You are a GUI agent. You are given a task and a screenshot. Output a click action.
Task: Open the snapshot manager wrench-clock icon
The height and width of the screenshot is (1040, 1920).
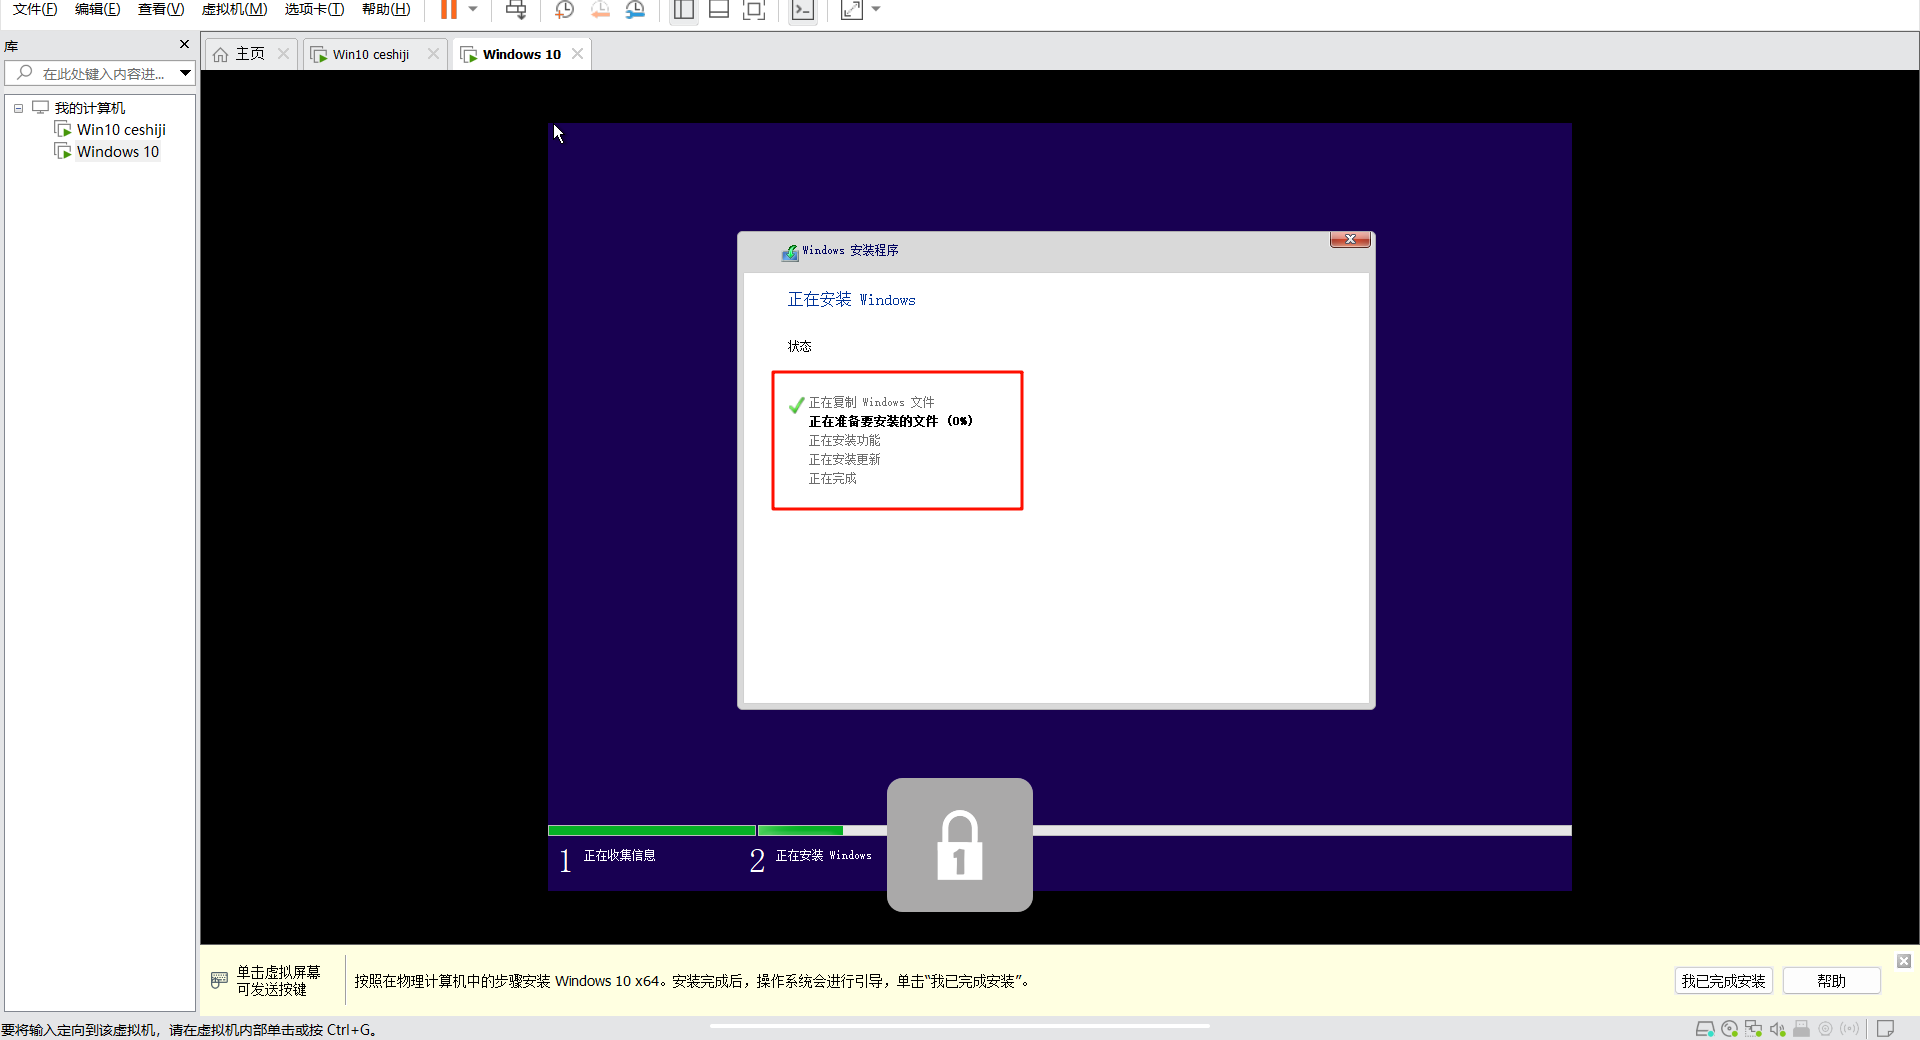point(635,10)
